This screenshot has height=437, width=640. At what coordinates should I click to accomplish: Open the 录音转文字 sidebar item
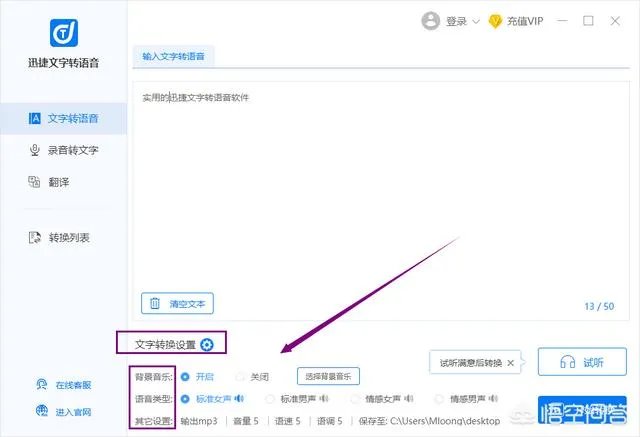tap(64, 150)
